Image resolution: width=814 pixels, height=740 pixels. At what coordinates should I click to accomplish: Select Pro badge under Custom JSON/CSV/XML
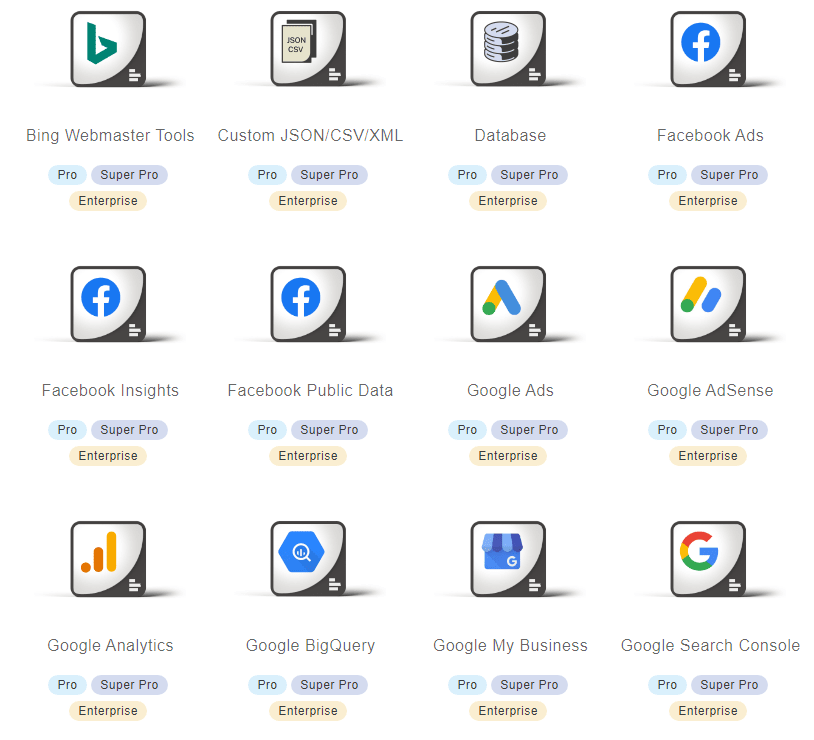(267, 175)
